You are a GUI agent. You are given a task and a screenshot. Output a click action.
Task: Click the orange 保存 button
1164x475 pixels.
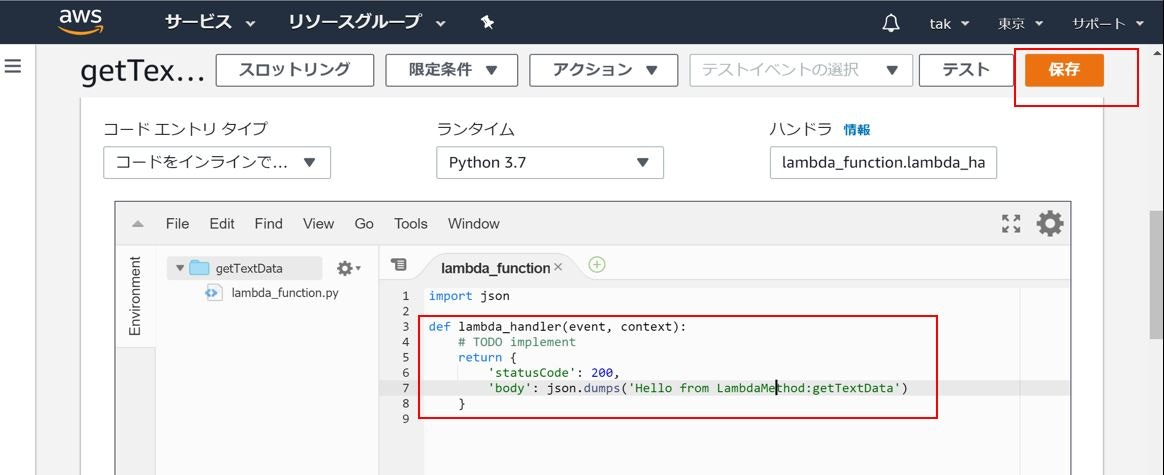[x=1064, y=70]
